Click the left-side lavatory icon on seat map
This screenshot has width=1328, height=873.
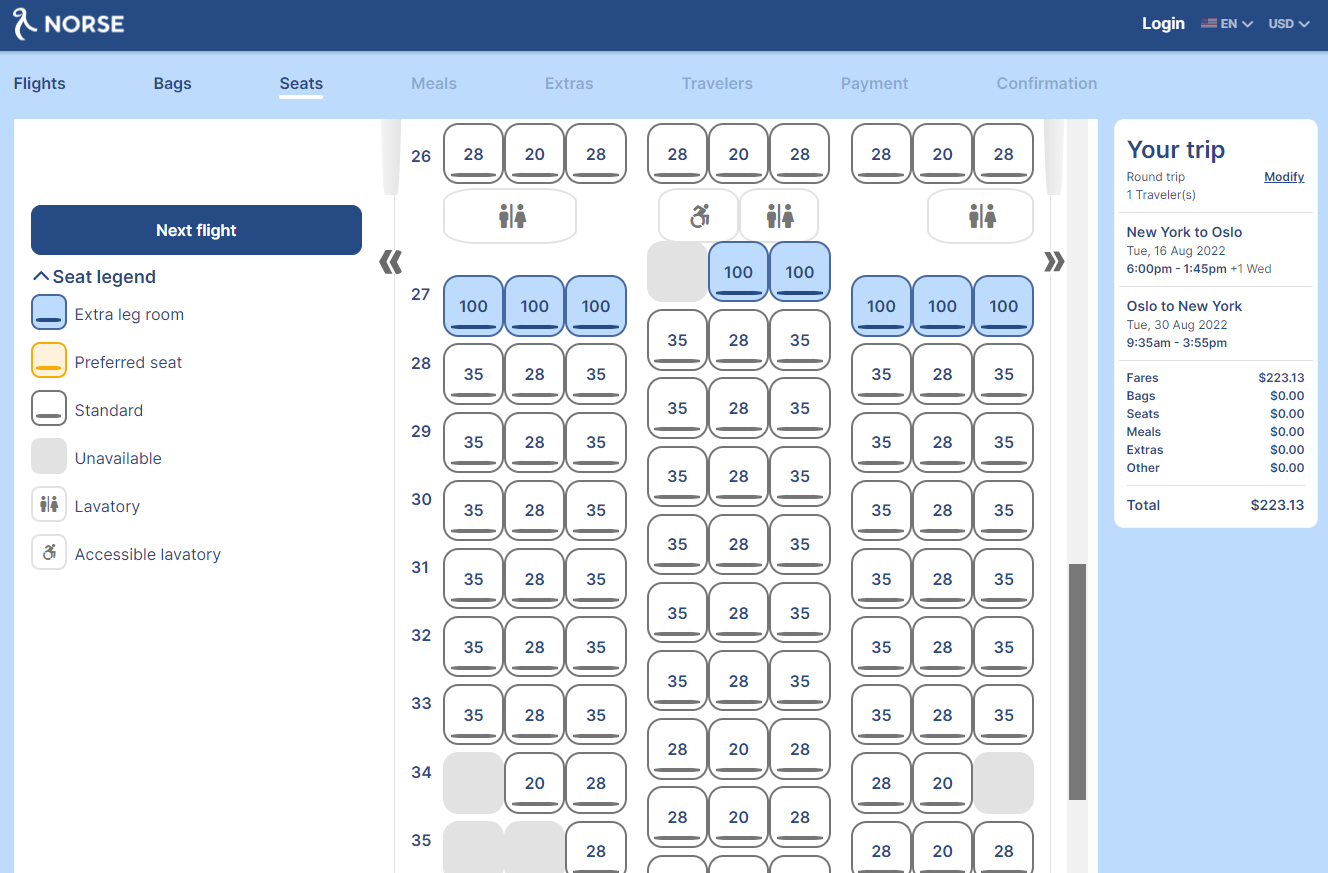click(x=510, y=216)
